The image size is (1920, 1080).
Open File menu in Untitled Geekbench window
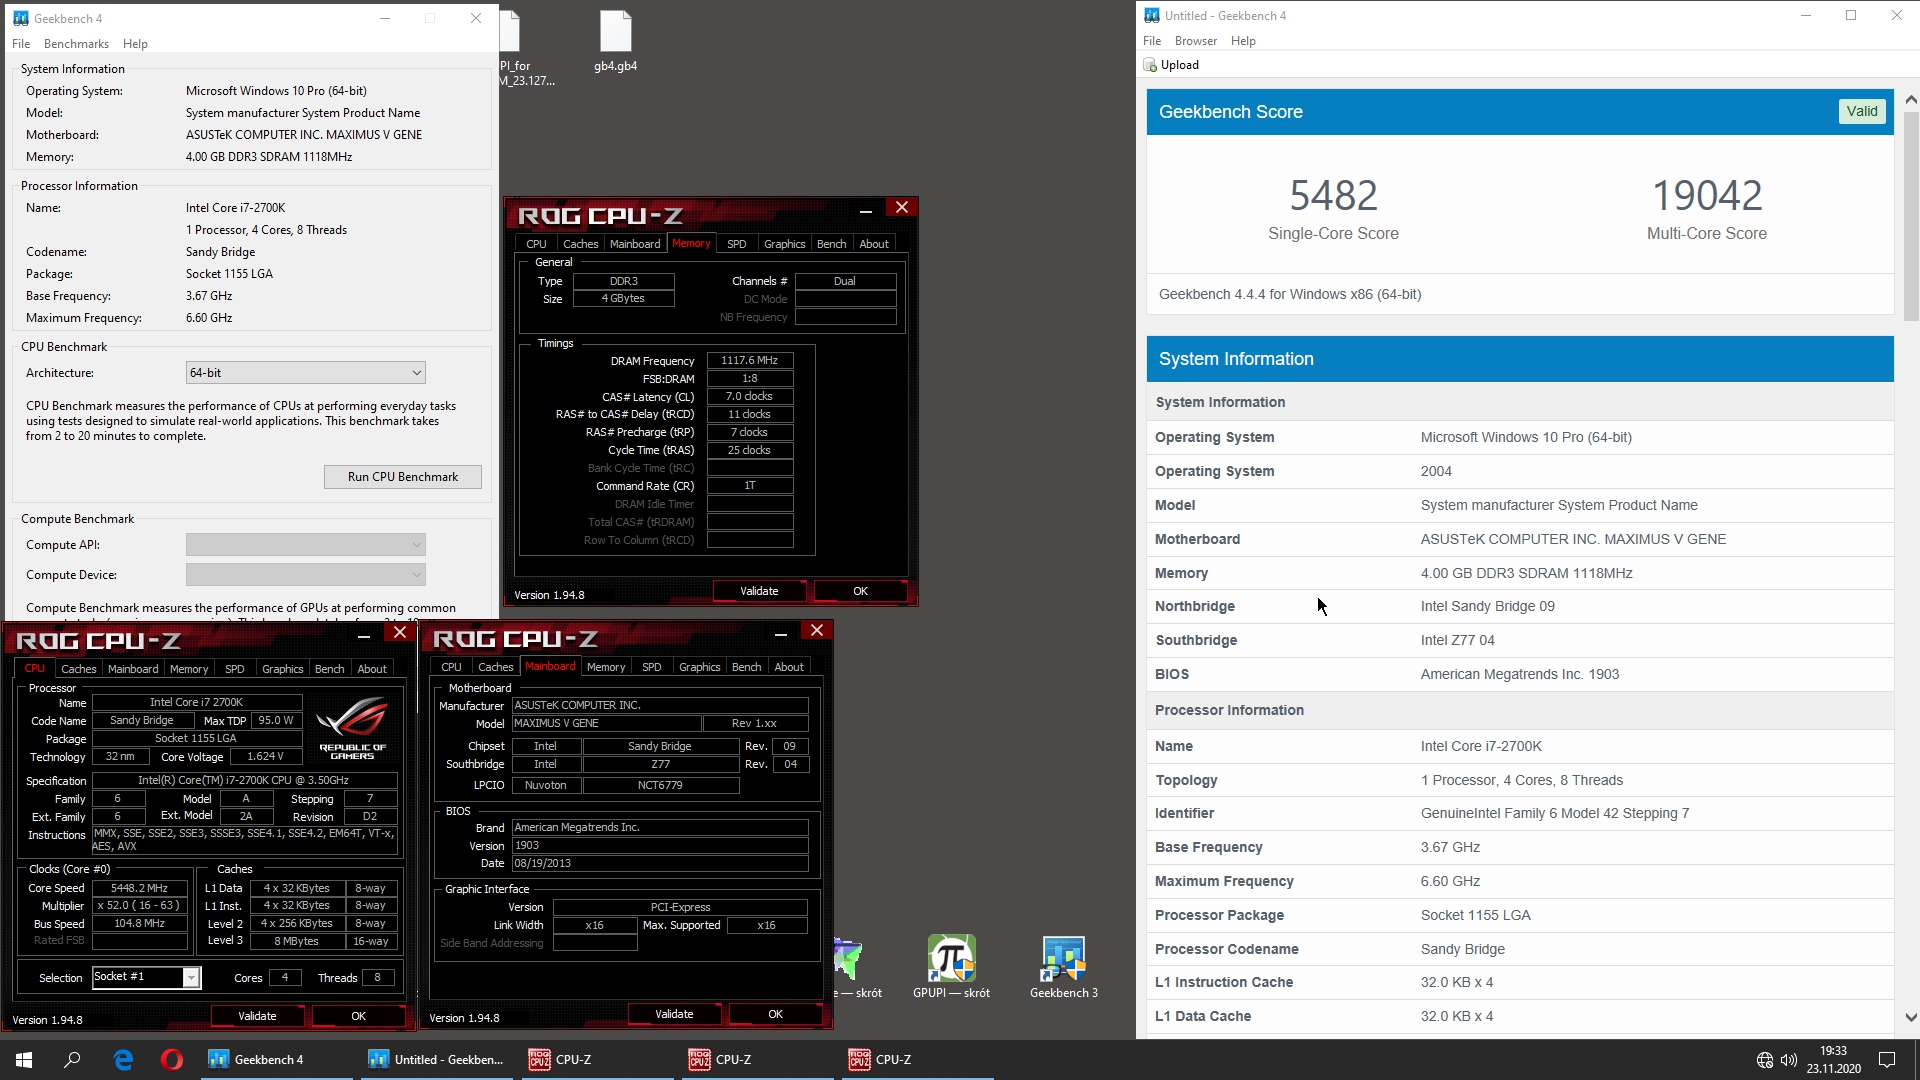(1152, 41)
